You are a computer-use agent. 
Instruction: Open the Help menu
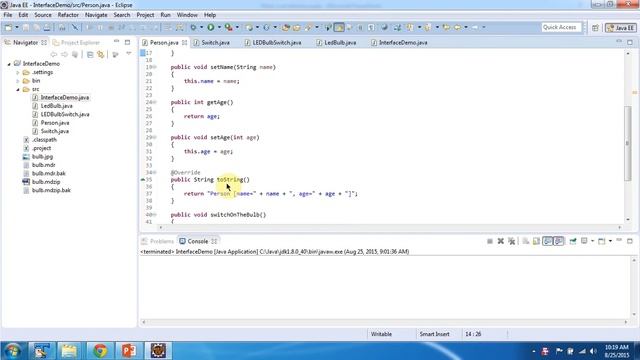210,15
